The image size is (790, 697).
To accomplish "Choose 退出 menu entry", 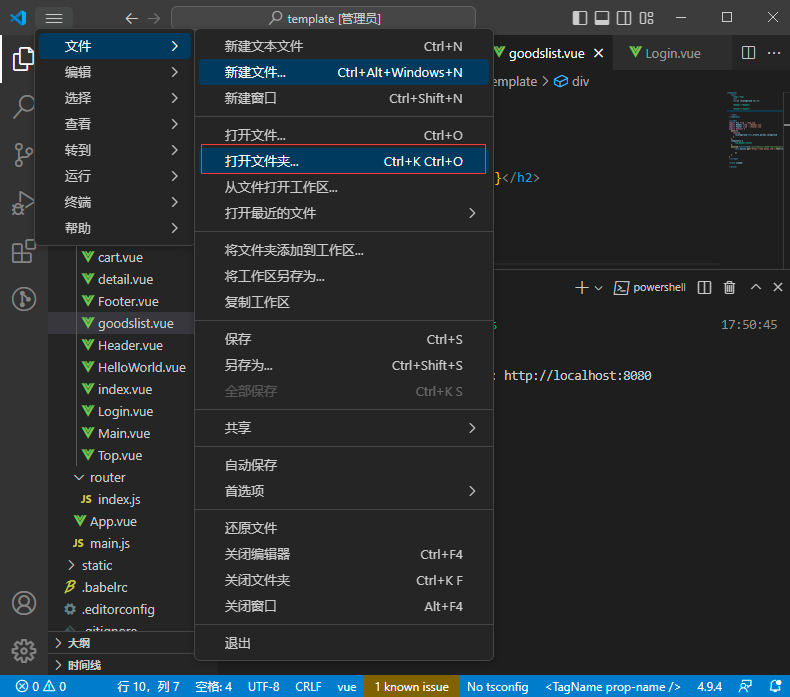I will [x=344, y=643].
